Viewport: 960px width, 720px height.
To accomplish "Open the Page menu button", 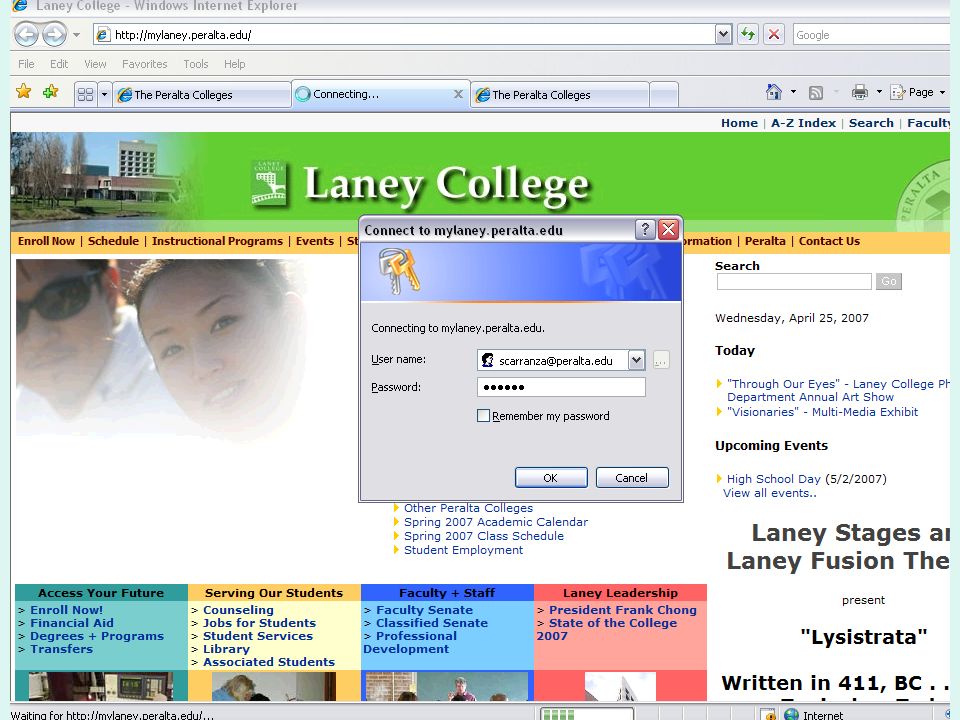I will coord(918,92).
